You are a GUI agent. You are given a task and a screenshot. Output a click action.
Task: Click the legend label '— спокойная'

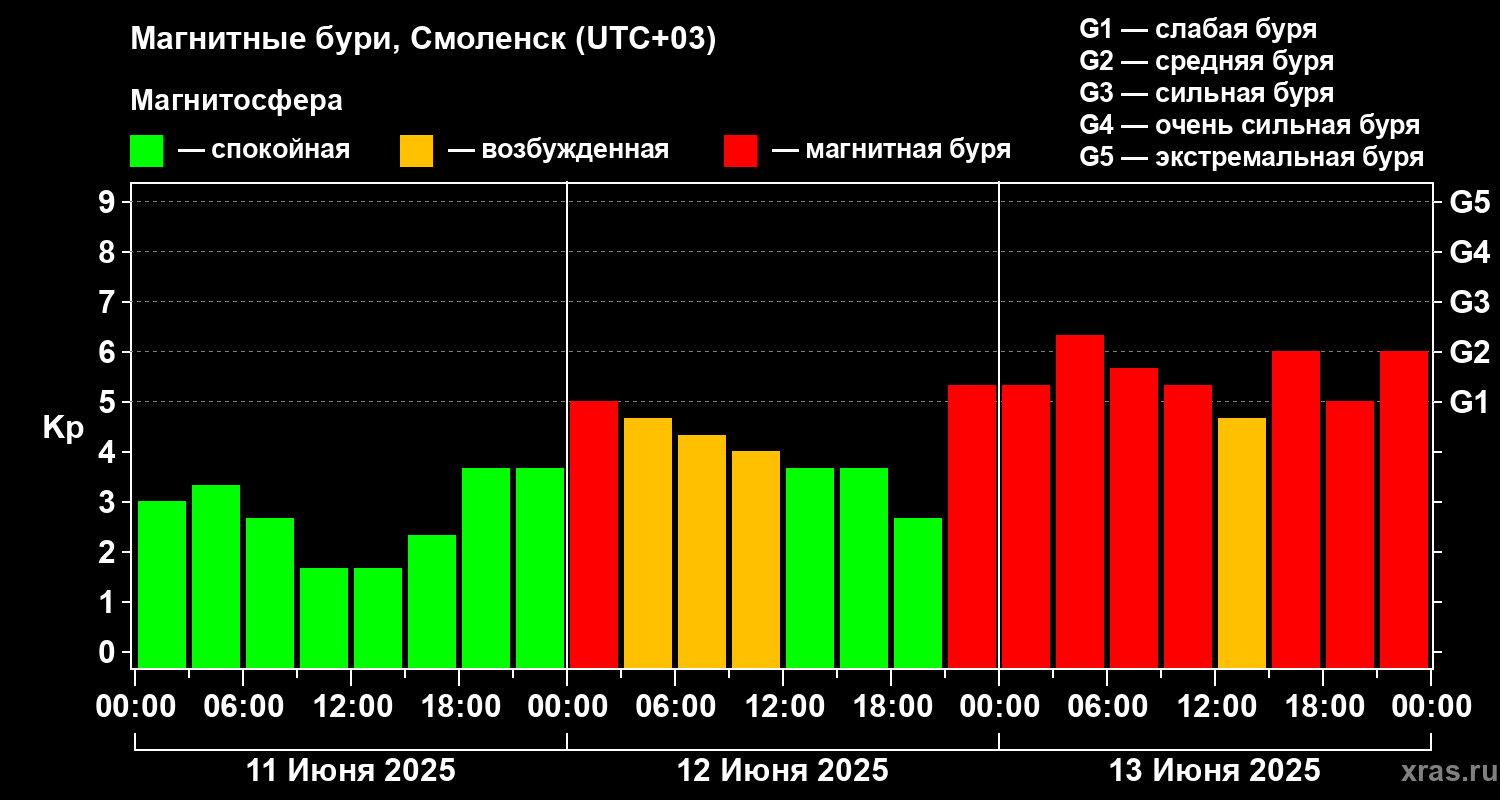pos(264,150)
